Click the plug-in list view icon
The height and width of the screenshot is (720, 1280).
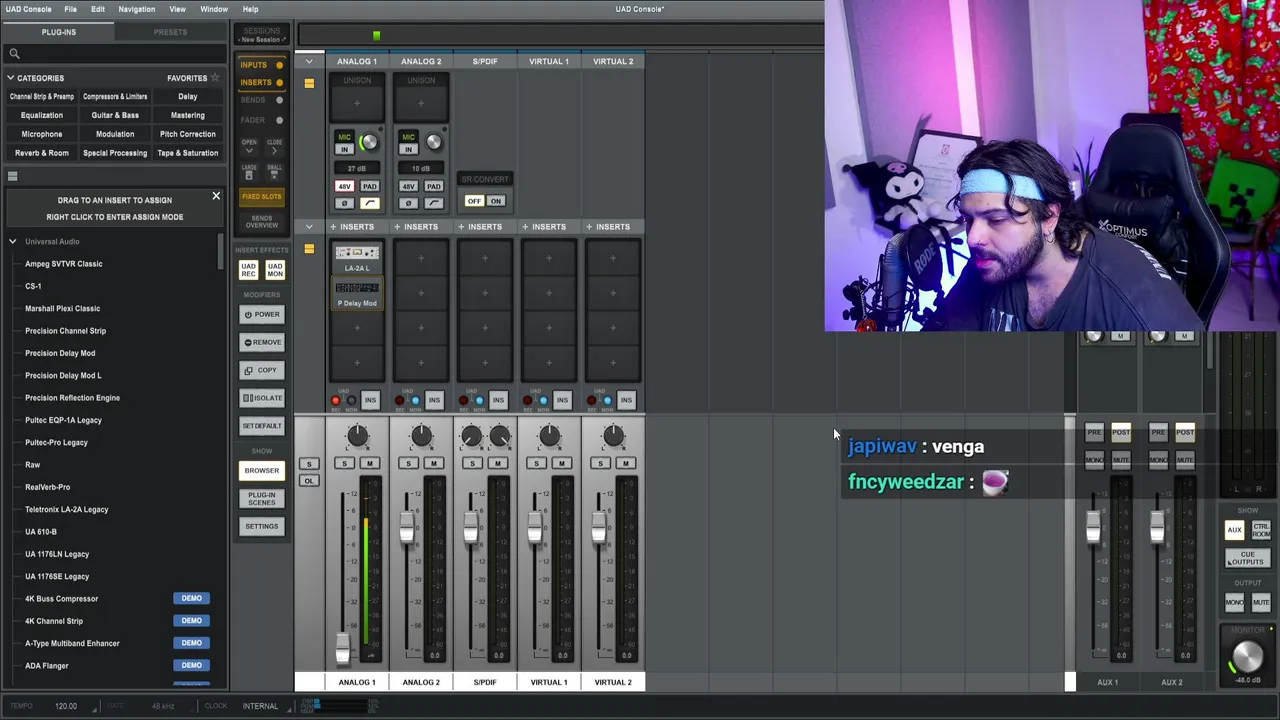coord(13,177)
